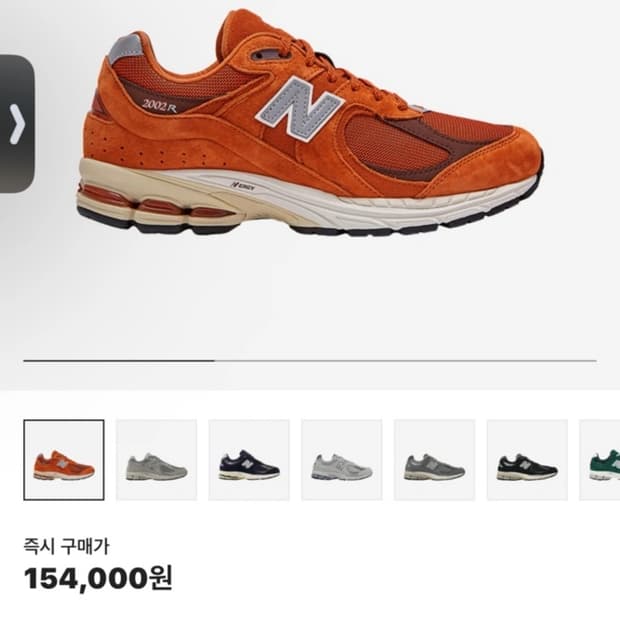
Task: Click the gray N logo on shoe
Action: click(x=298, y=108)
